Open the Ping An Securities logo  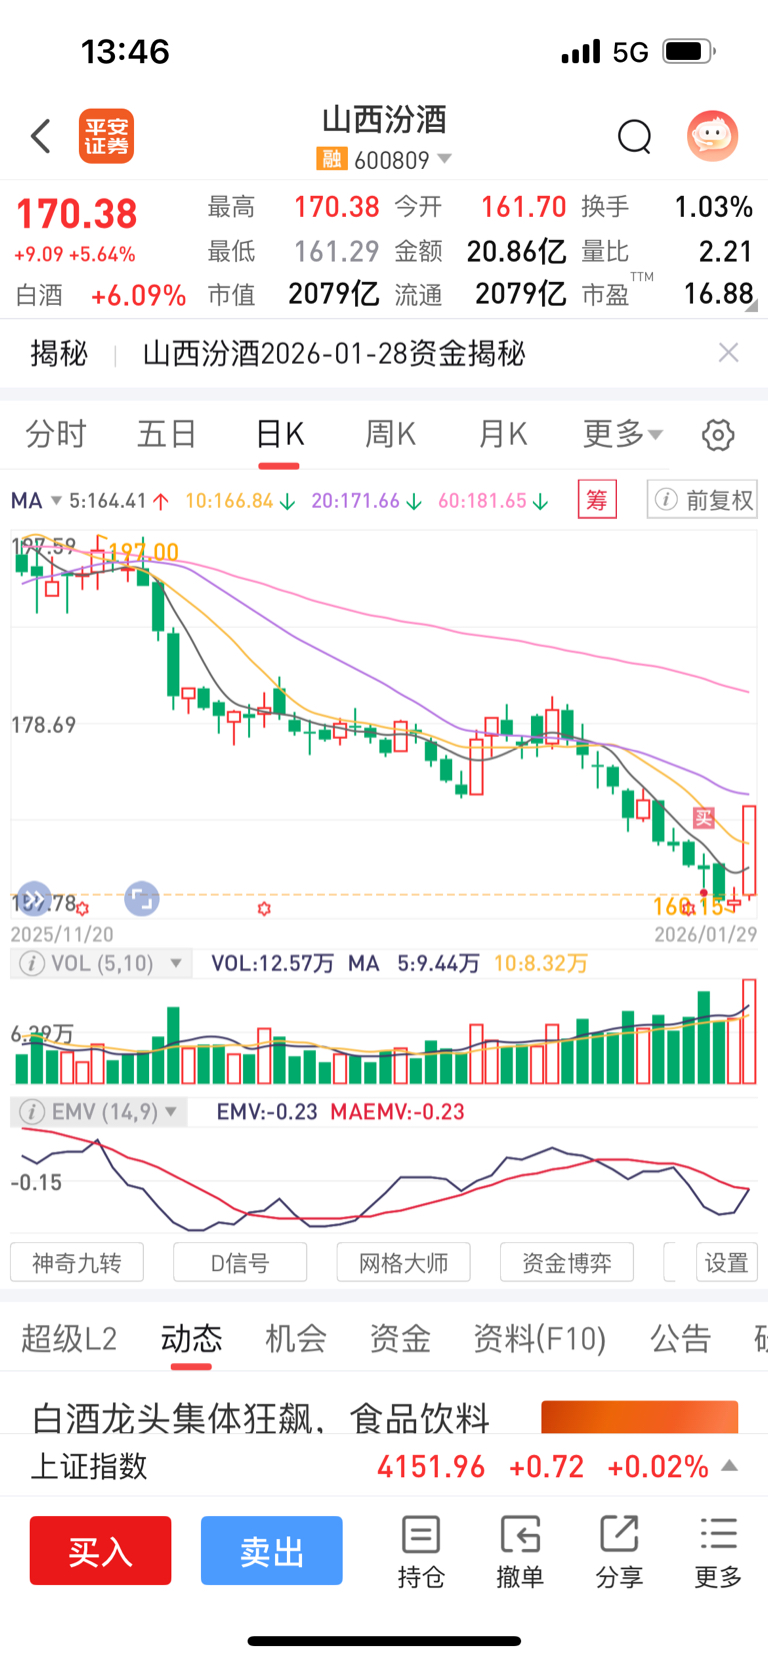pyautogui.click(x=106, y=136)
